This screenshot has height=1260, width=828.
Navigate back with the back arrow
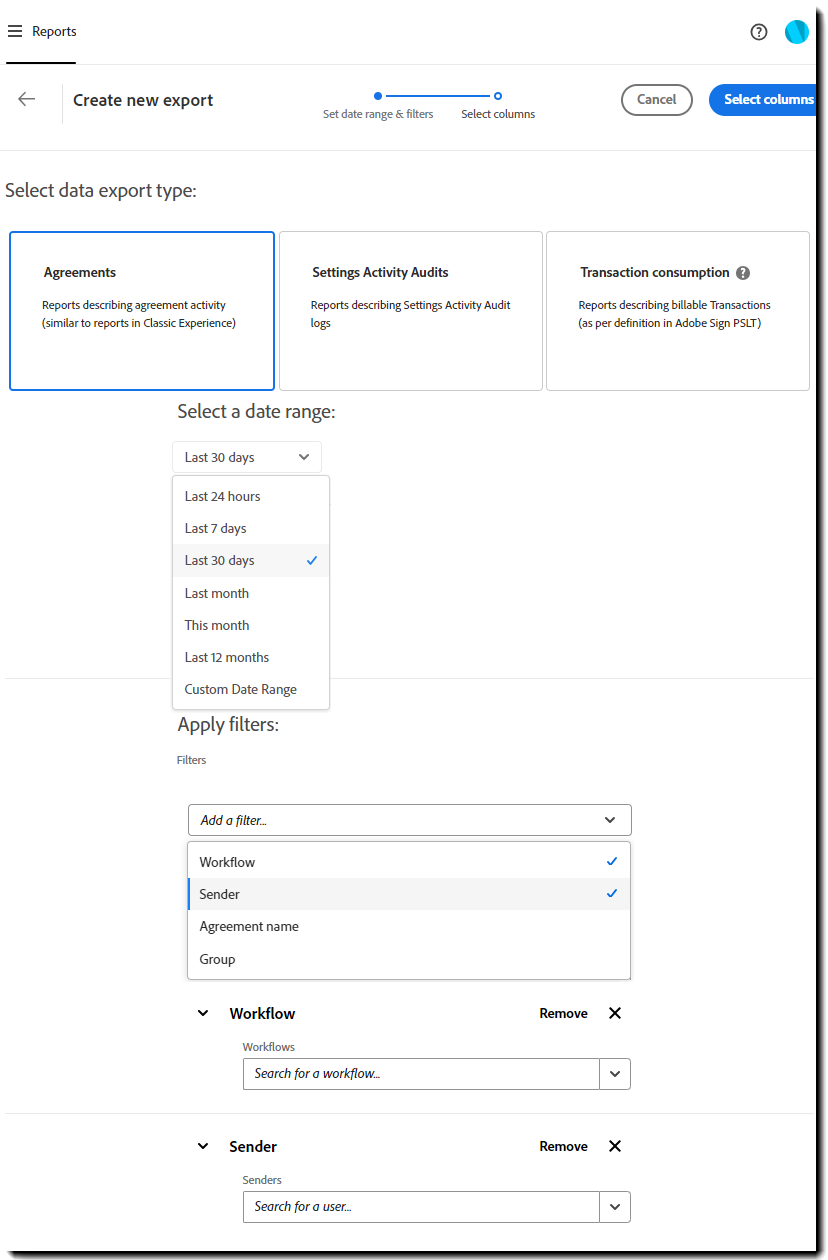pyautogui.click(x=26, y=99)
